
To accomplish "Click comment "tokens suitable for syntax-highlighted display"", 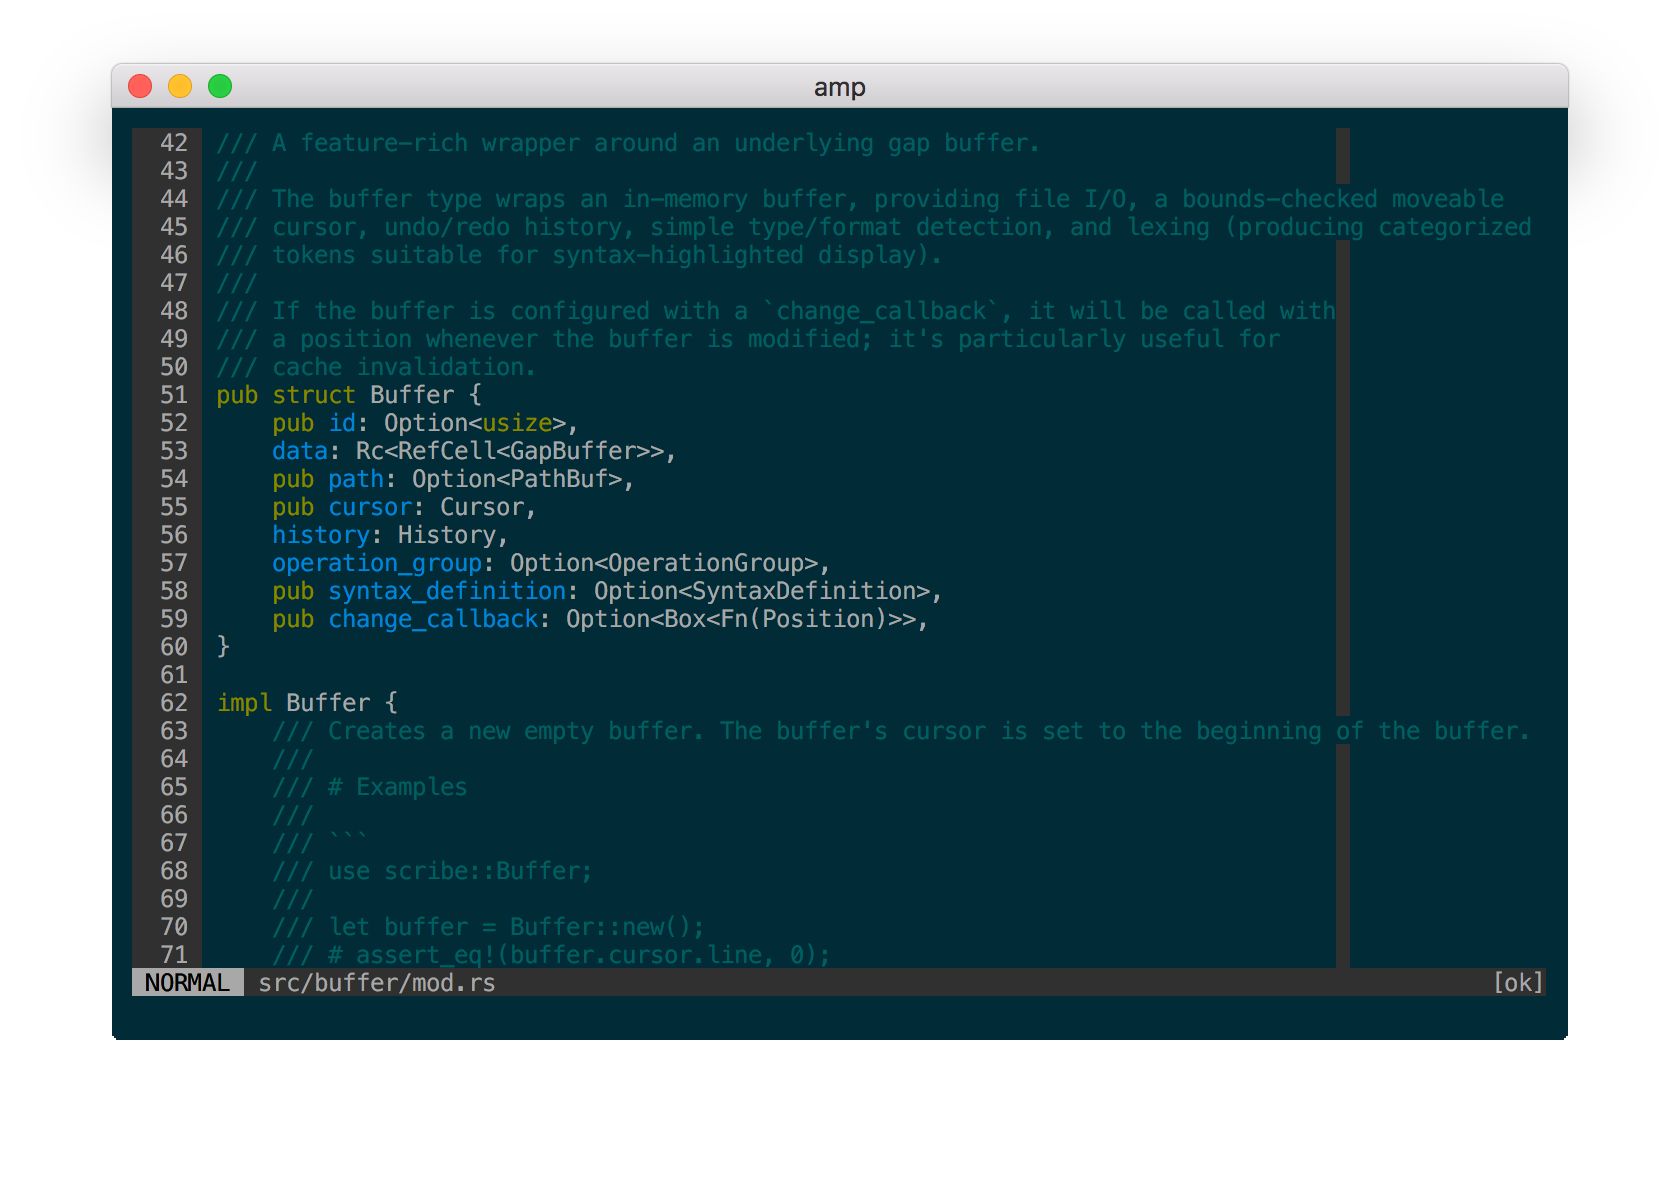I will [601, 255].
